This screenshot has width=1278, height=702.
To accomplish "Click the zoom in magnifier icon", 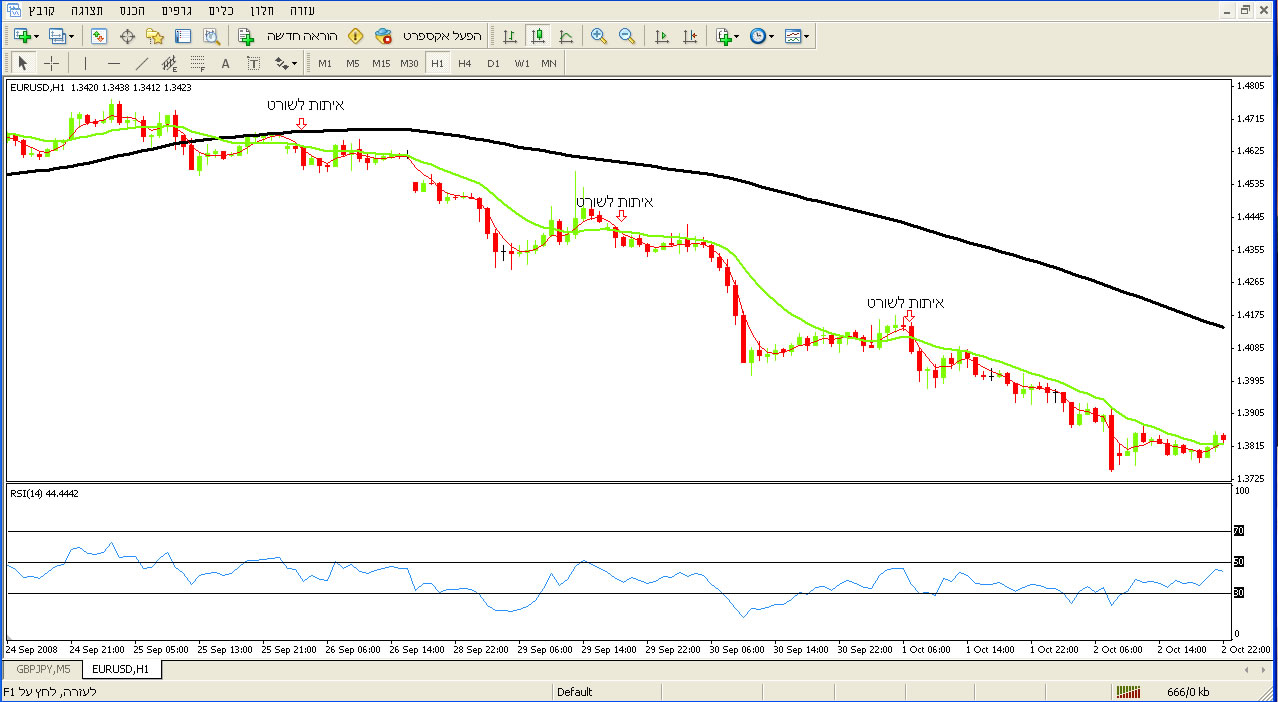I will click(x=599, y=36).
